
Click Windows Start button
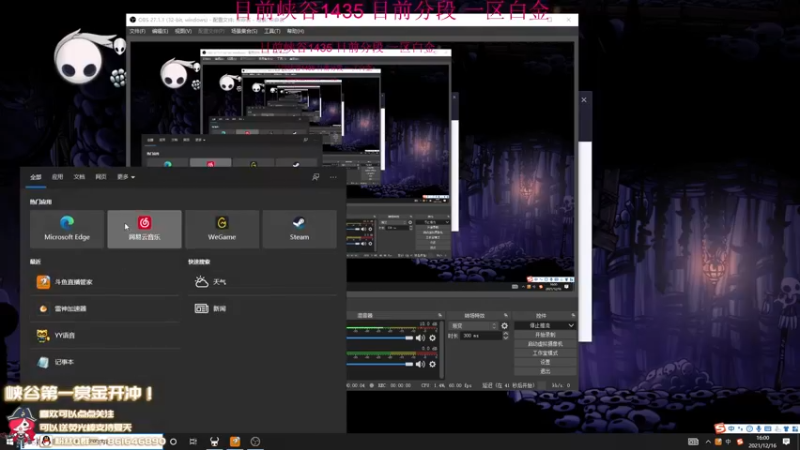coord(9,442)
